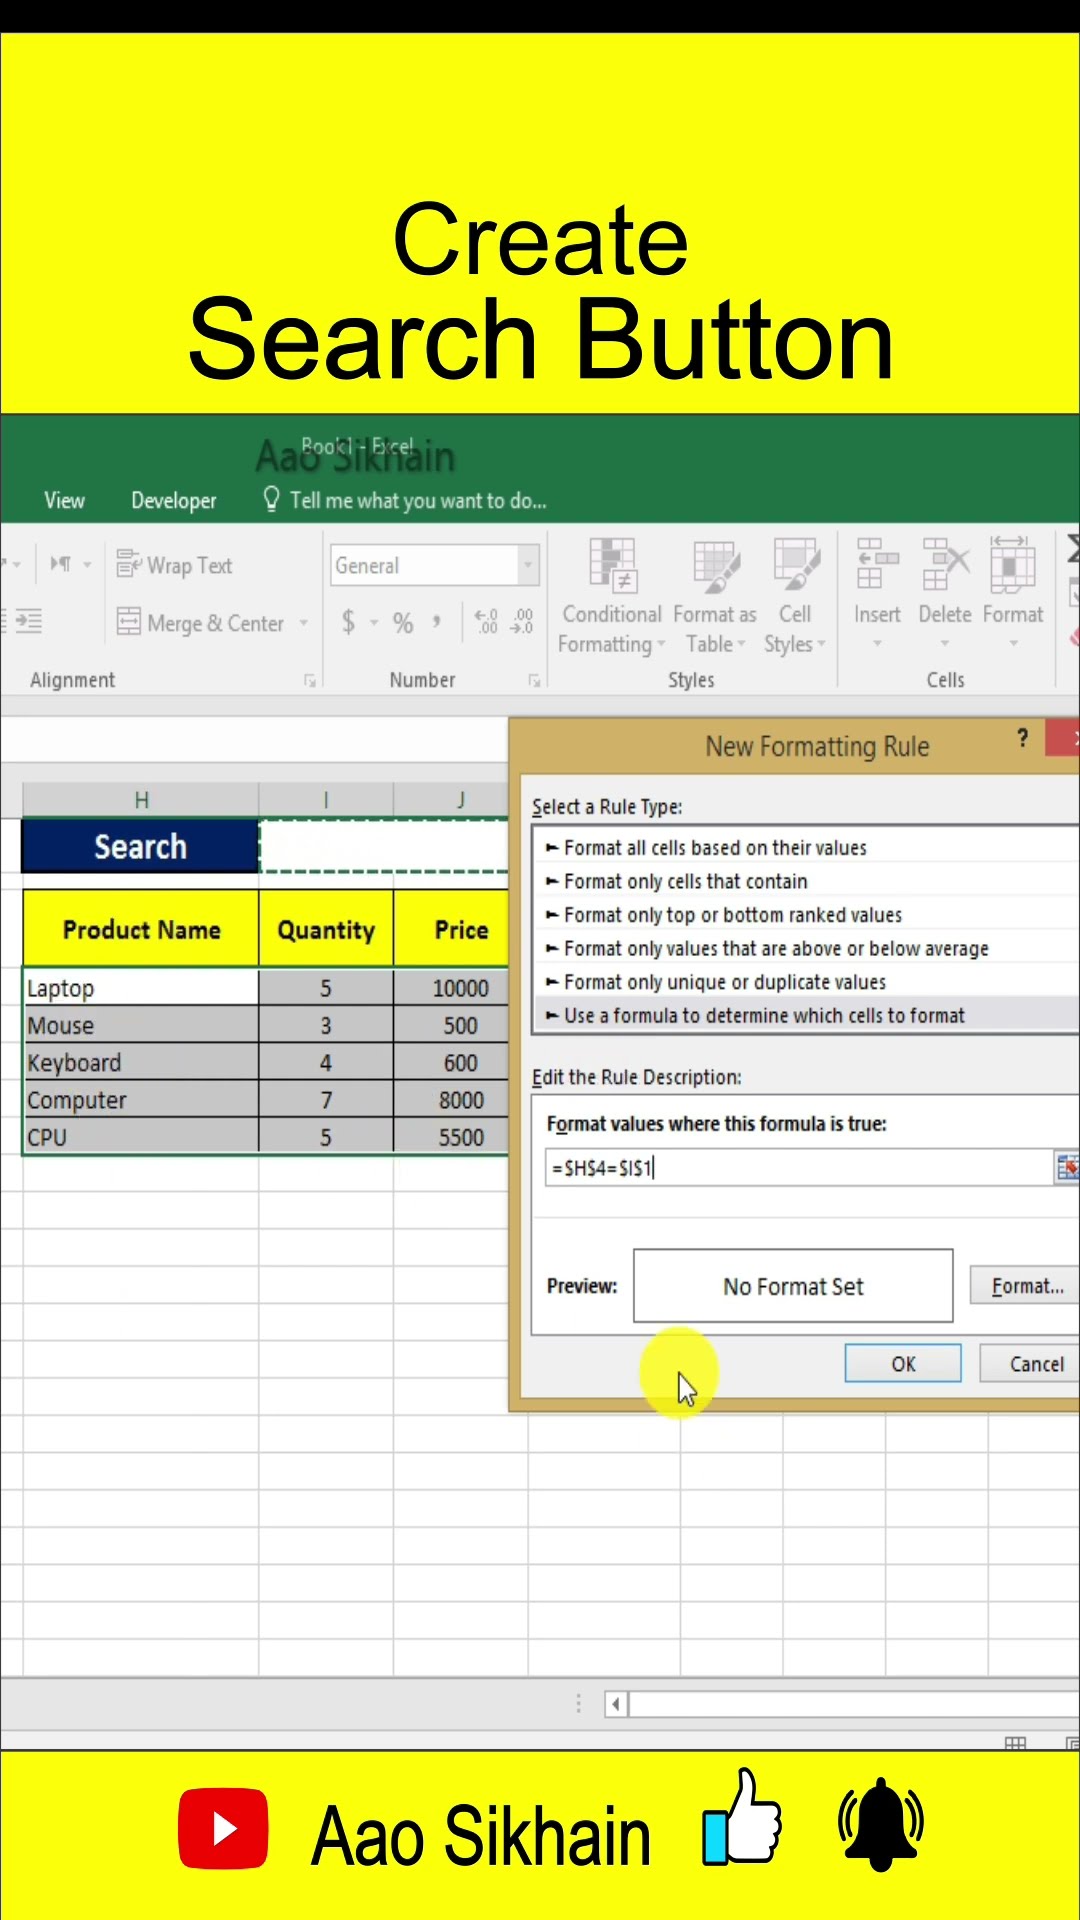Select the Price header cell

pyautogui.click(x=452, y=930)
